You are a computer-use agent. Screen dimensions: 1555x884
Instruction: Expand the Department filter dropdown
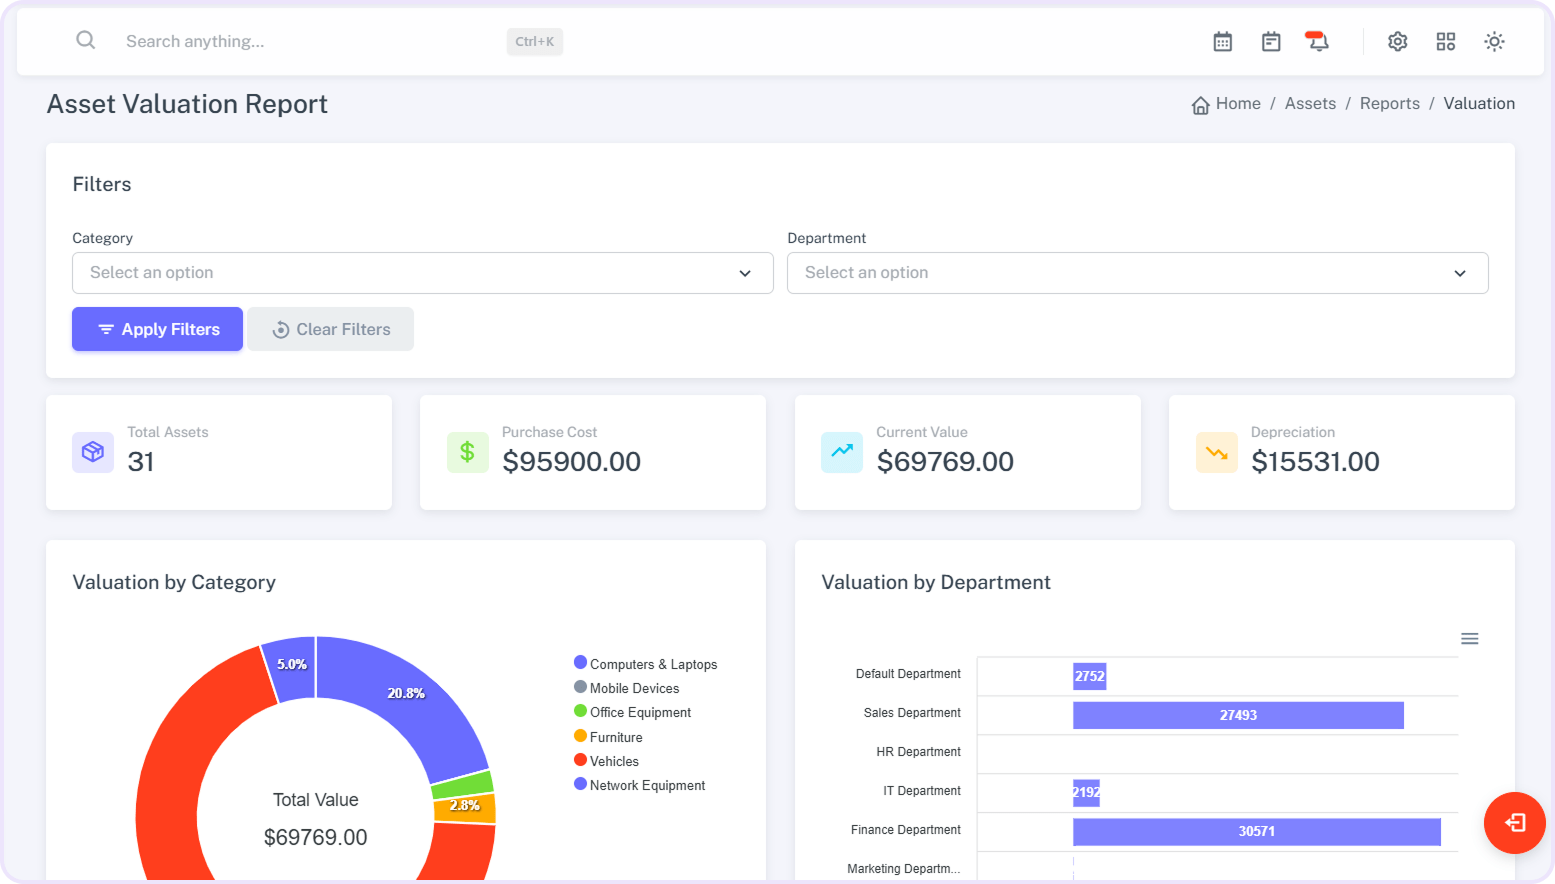[x=1137, y=273]
